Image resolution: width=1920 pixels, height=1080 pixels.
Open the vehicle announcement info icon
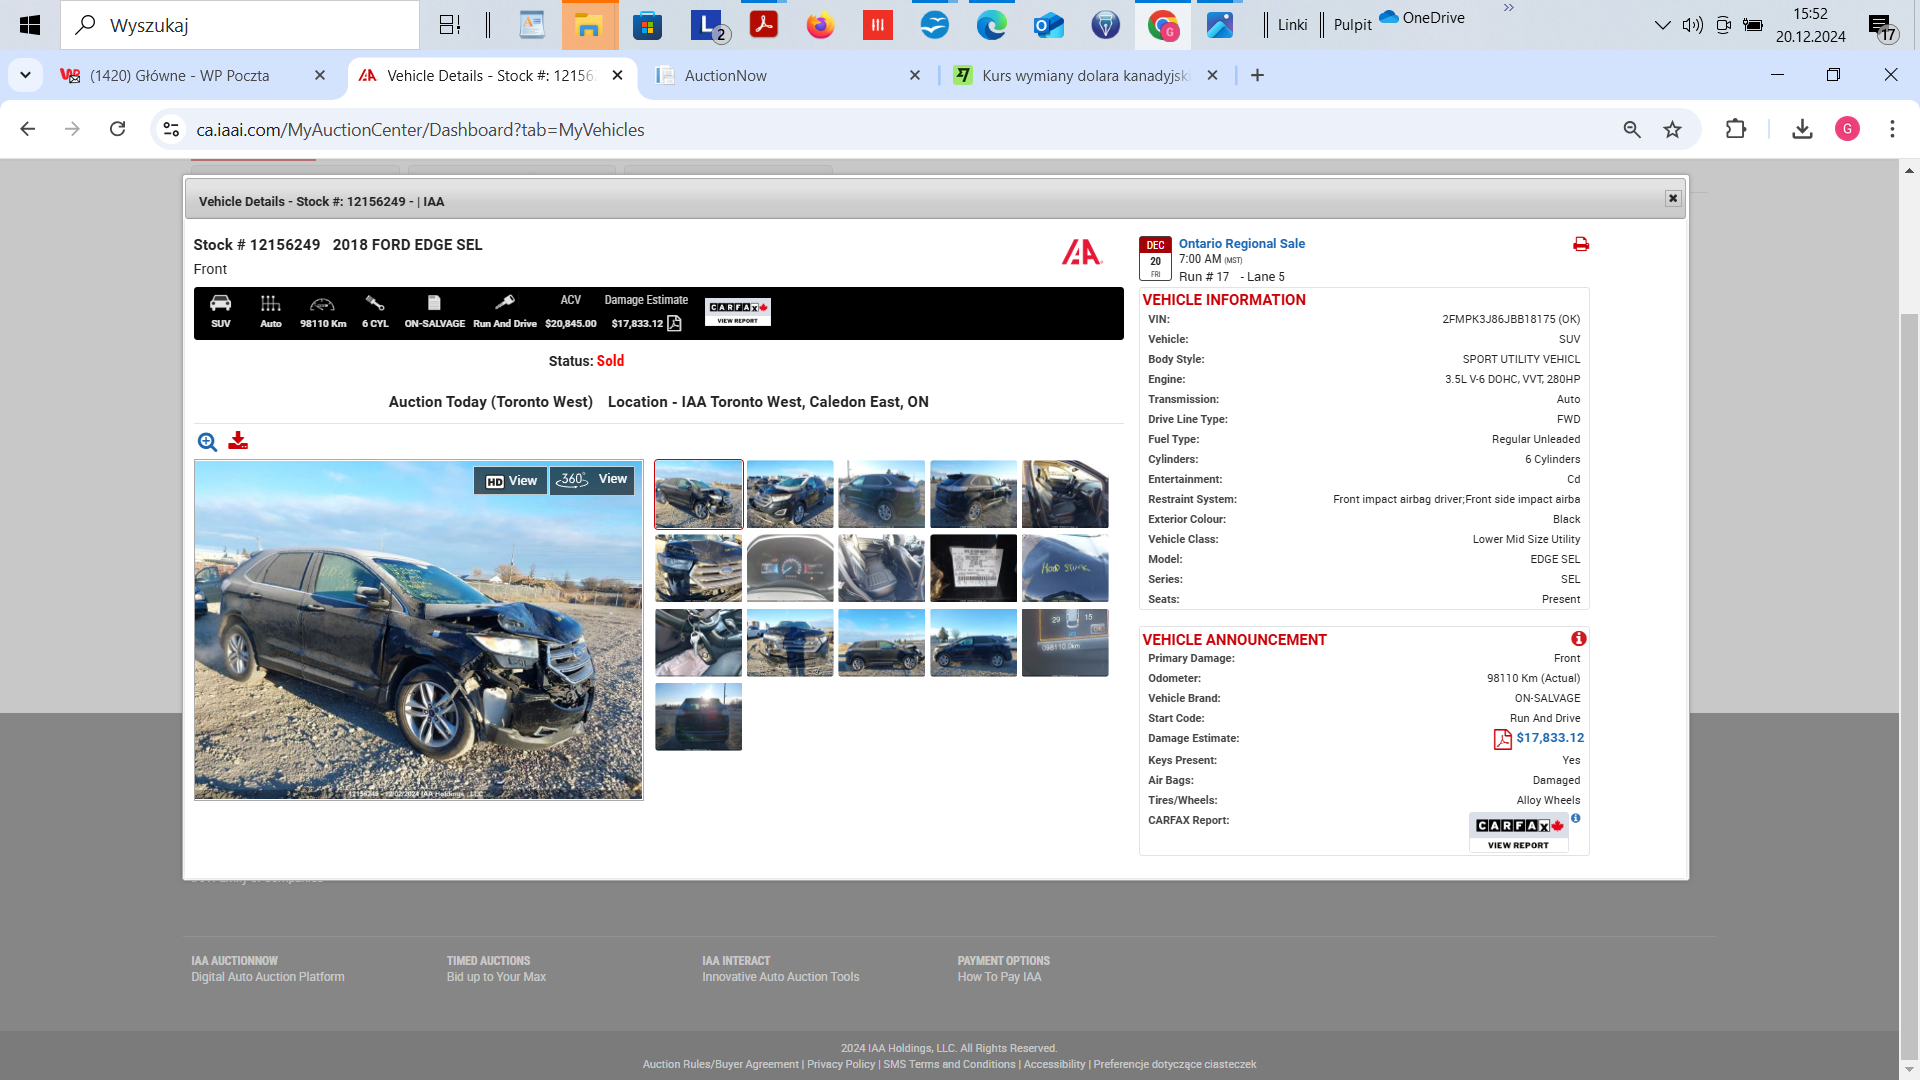point(1578,638)
